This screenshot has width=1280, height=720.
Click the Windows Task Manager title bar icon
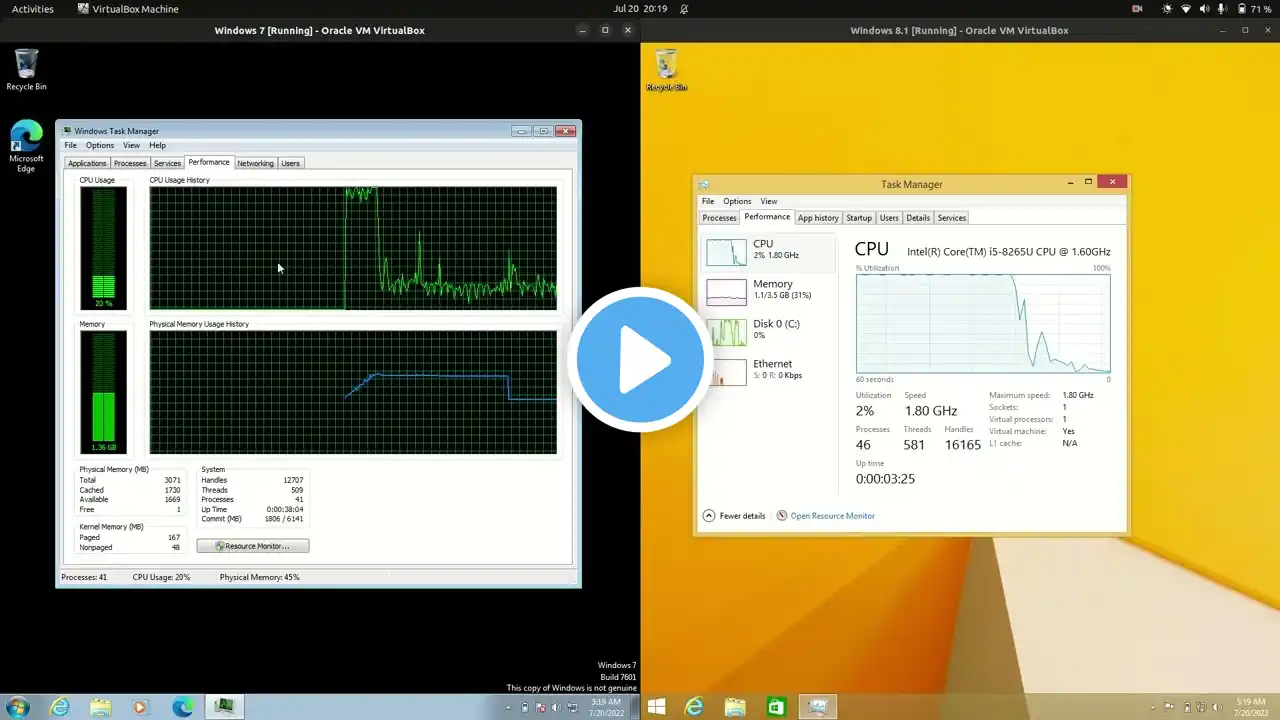(66, 131)
